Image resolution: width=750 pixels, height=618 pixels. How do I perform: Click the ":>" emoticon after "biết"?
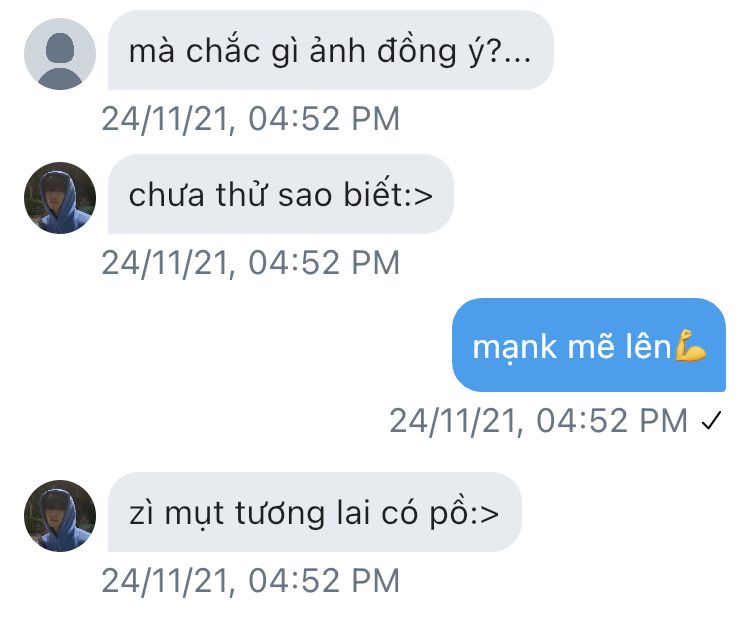point(419,196)
